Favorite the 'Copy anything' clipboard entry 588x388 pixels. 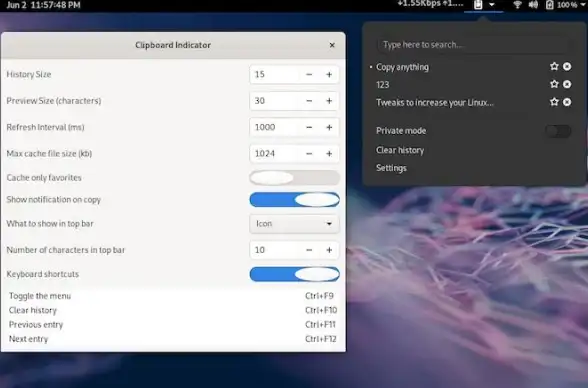554,66
